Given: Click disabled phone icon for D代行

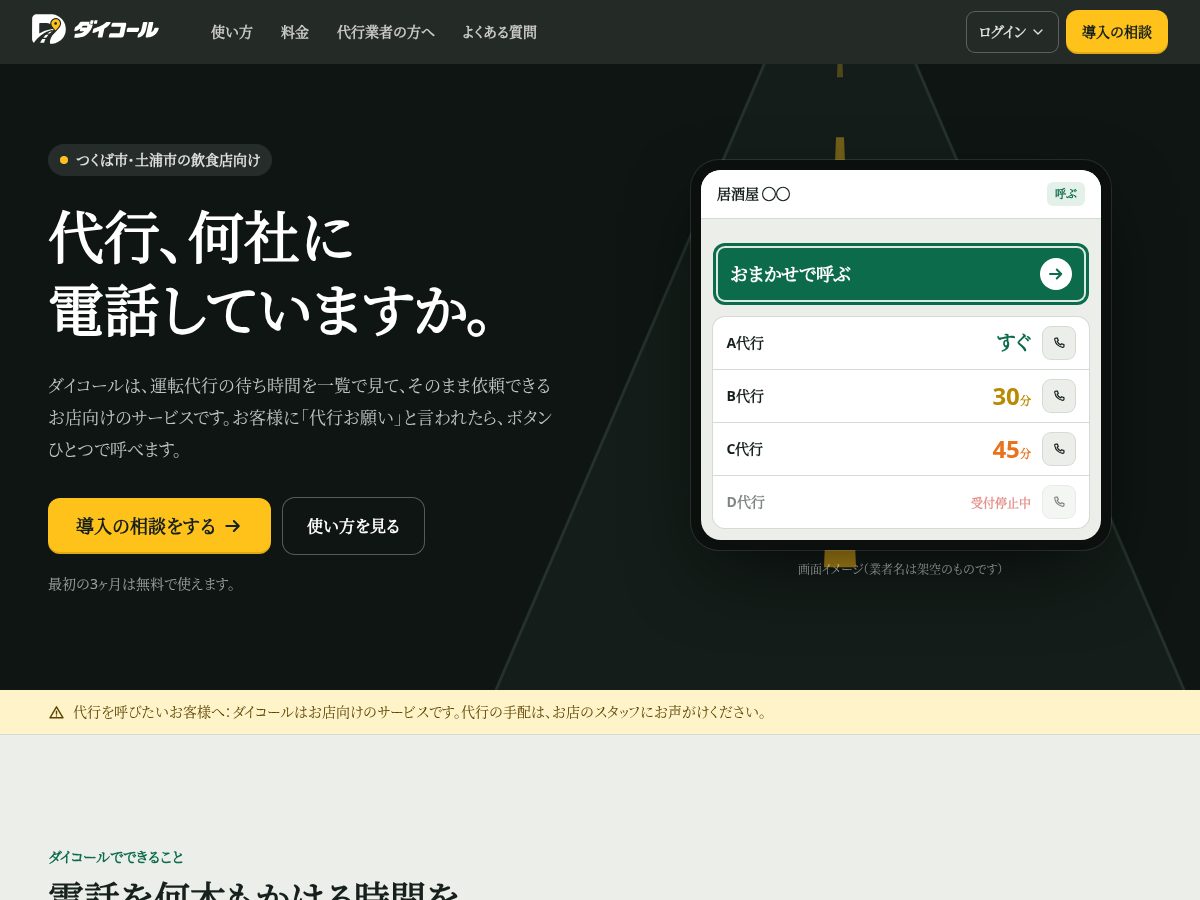Looking at the screenshot, I should (x=1058, y=502).
